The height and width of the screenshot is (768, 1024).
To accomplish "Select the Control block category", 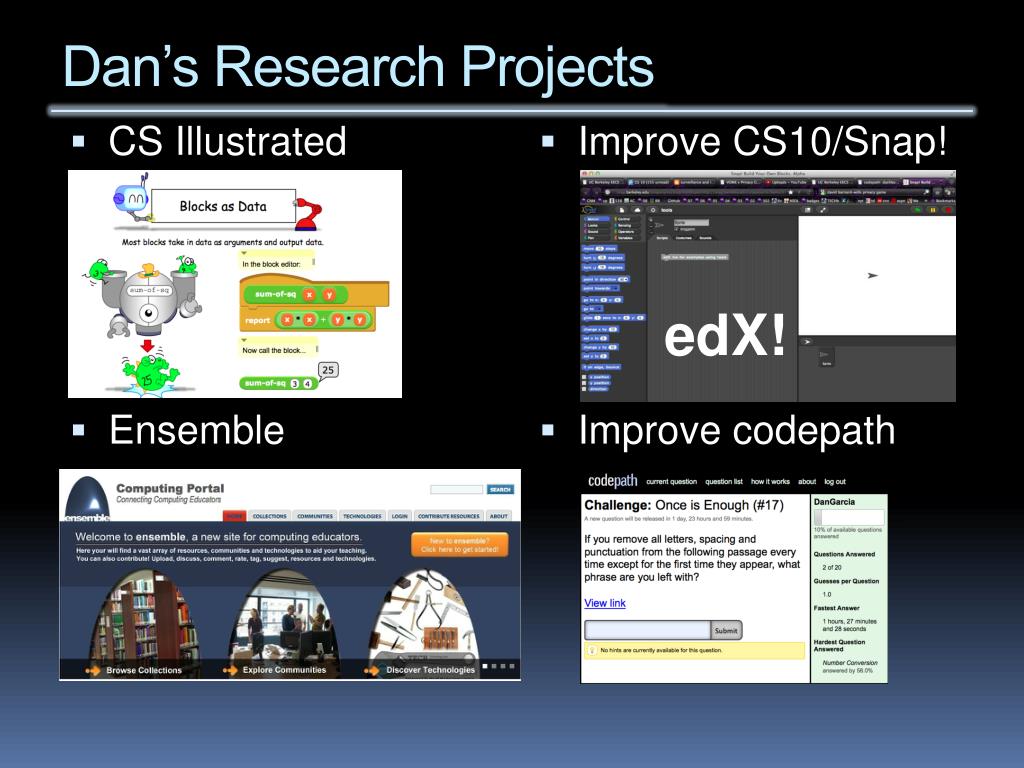I will (627, 219).
